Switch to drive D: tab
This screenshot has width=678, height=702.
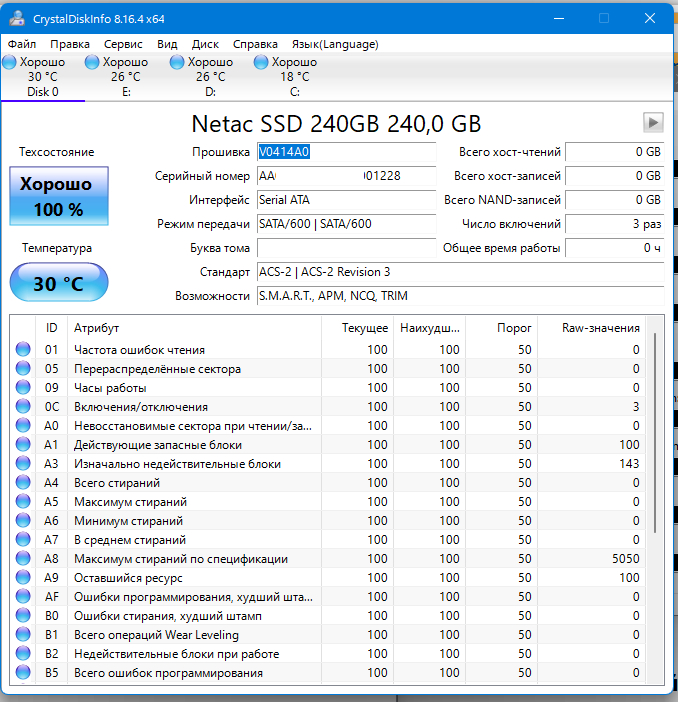210,77
